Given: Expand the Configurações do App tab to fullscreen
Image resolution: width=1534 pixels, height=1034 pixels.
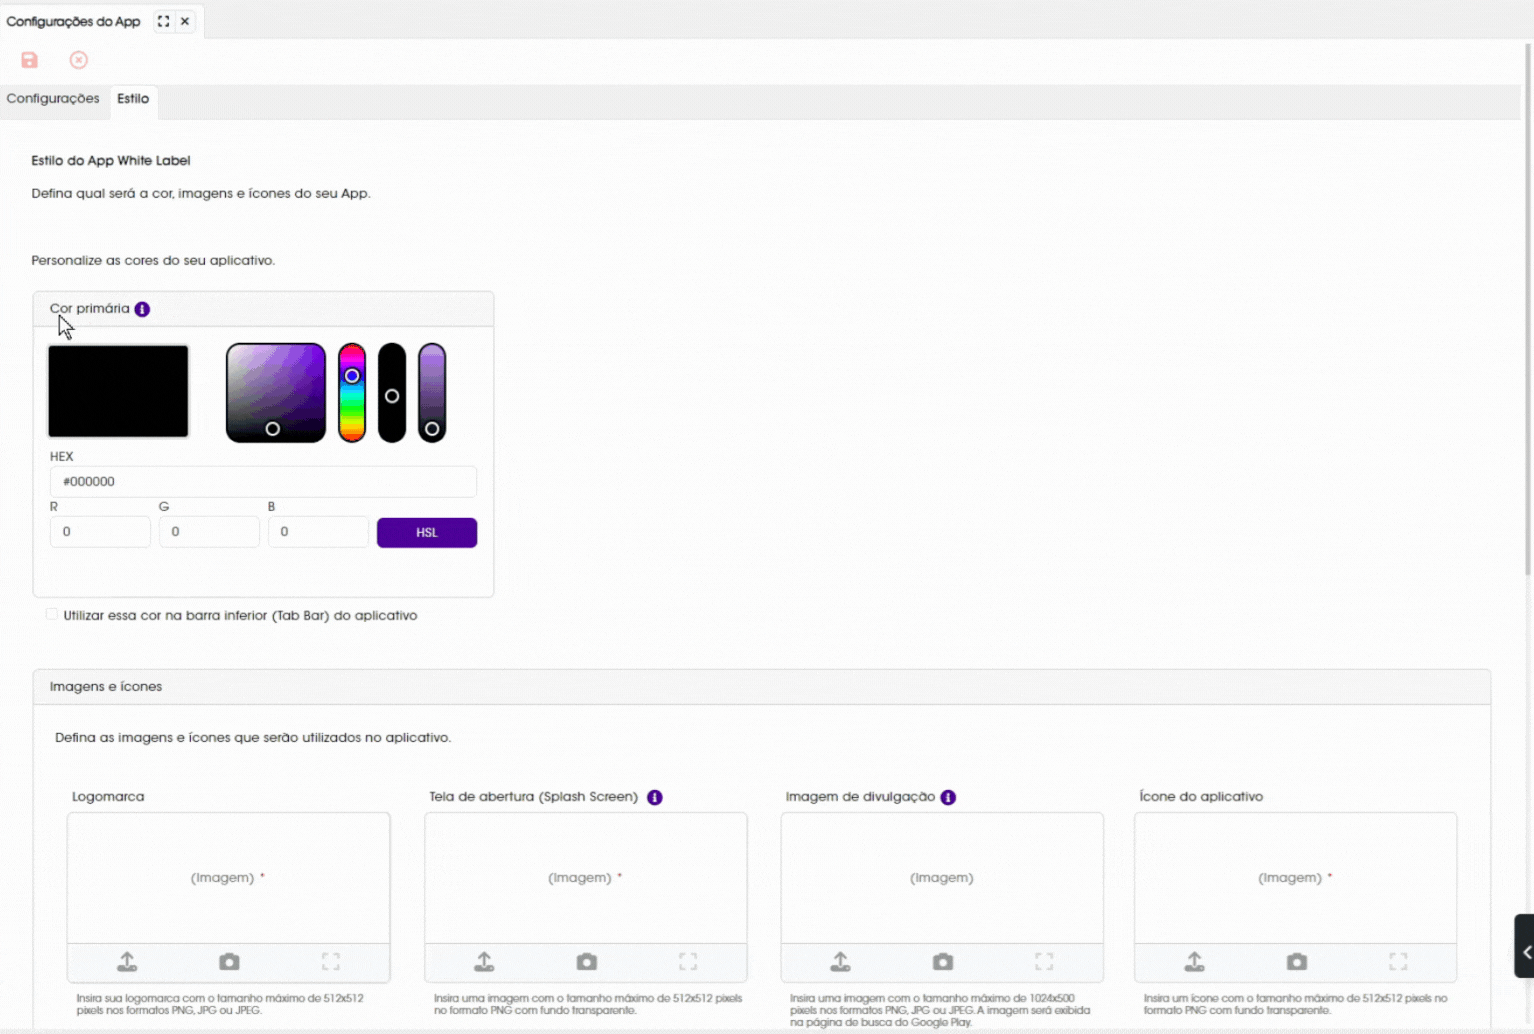Looking at the screenshot, I should 163,21.
